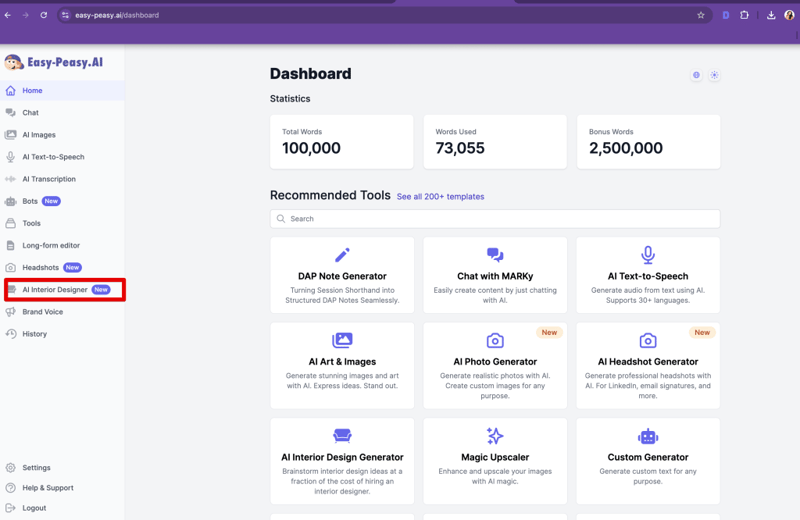Click the See all 200+ templates link
This screenshot has width=800, height=520.
click(x=440, y=197)
